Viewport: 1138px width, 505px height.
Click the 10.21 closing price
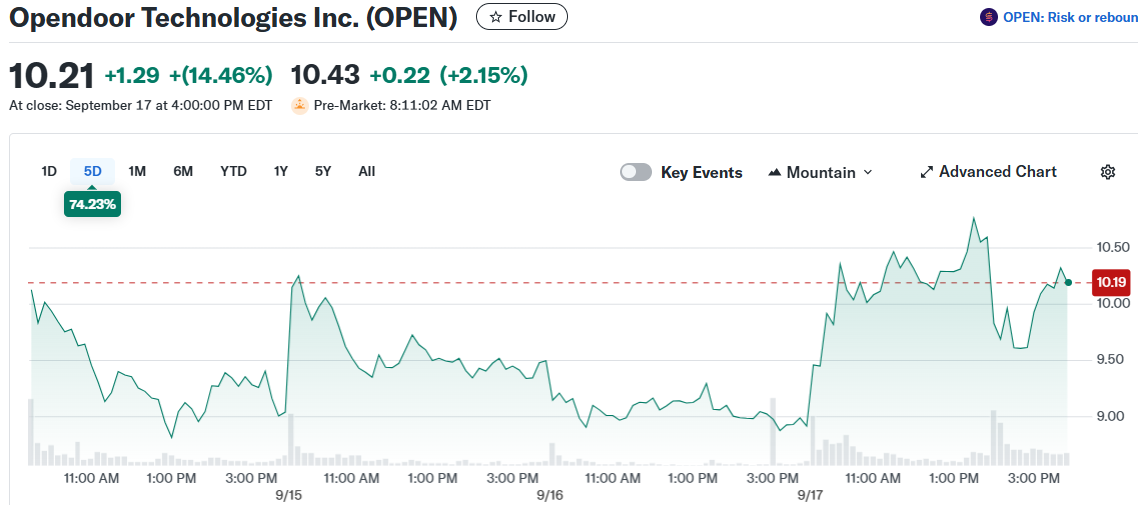click(x=52, y=75)
